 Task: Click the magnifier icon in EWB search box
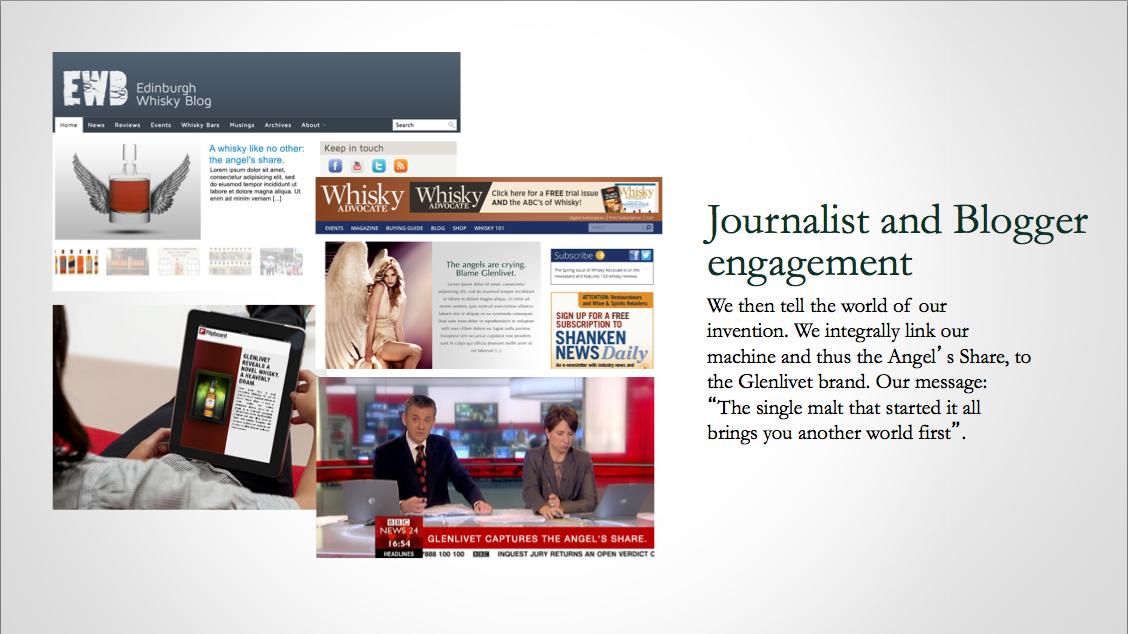451,125
